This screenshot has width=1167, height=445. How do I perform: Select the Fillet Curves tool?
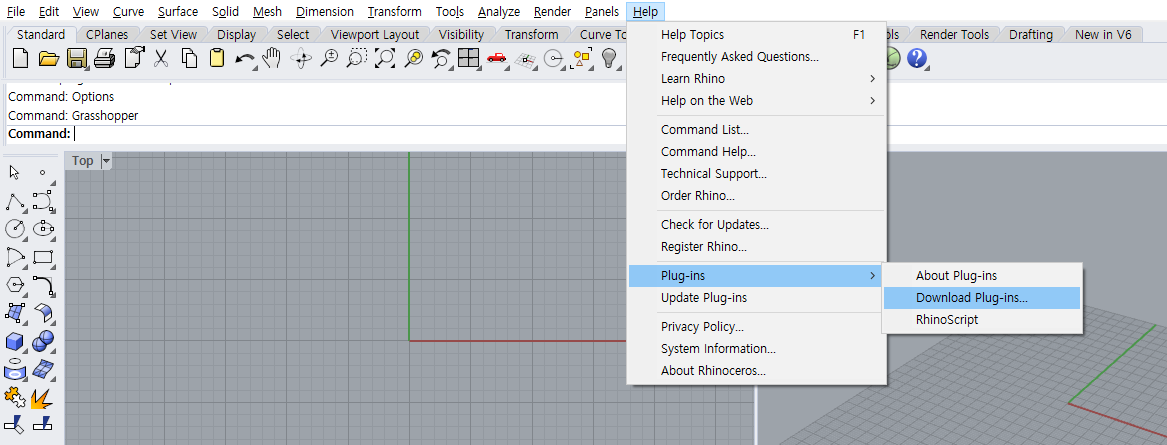point(43,284)
